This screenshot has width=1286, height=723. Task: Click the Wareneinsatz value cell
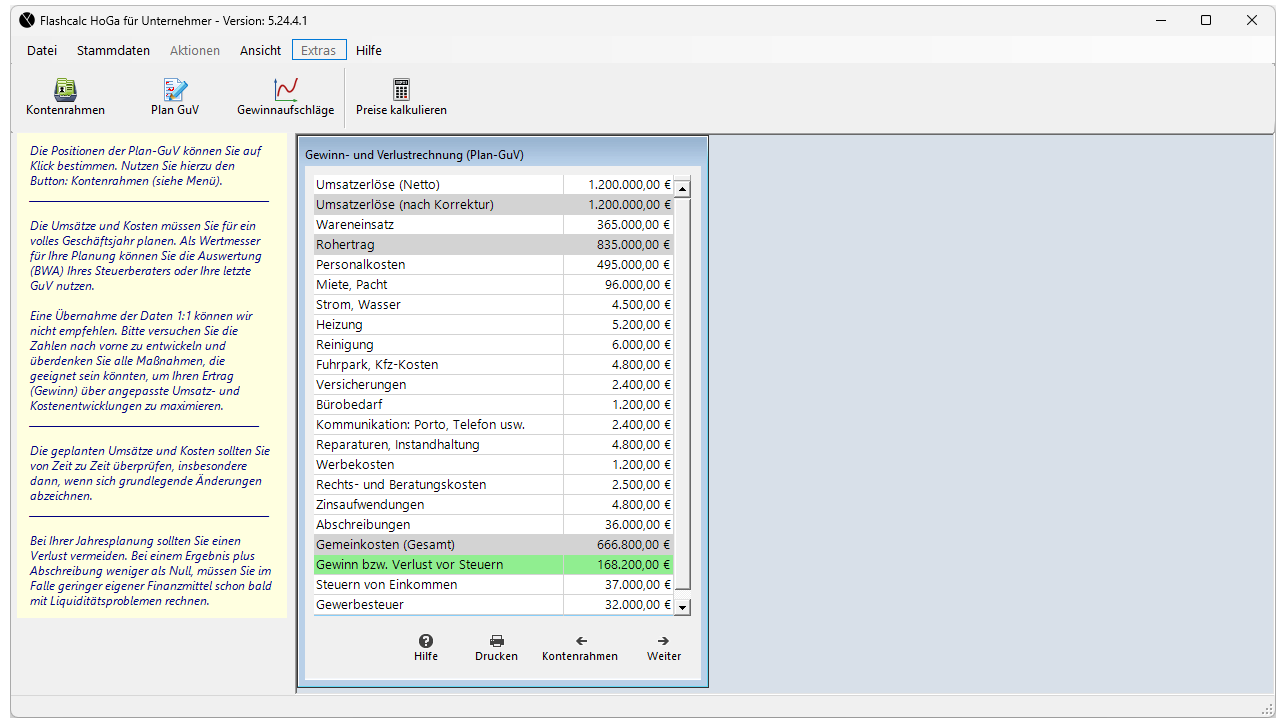pos(618,225)
